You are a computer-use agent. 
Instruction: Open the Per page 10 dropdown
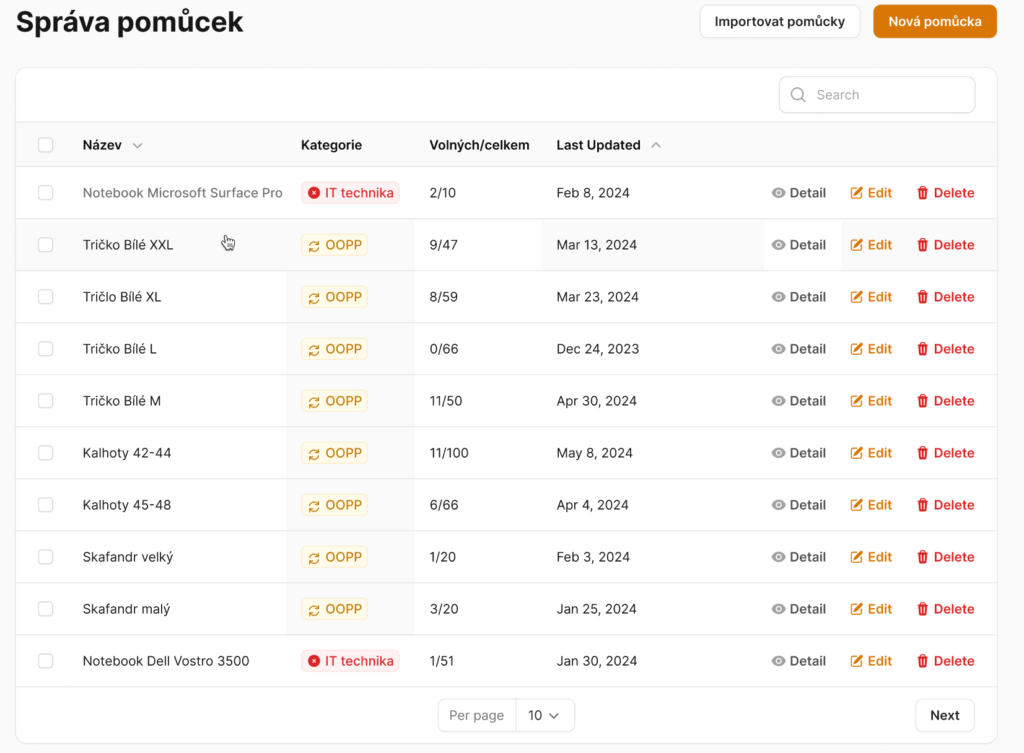[x=545, y=715]
